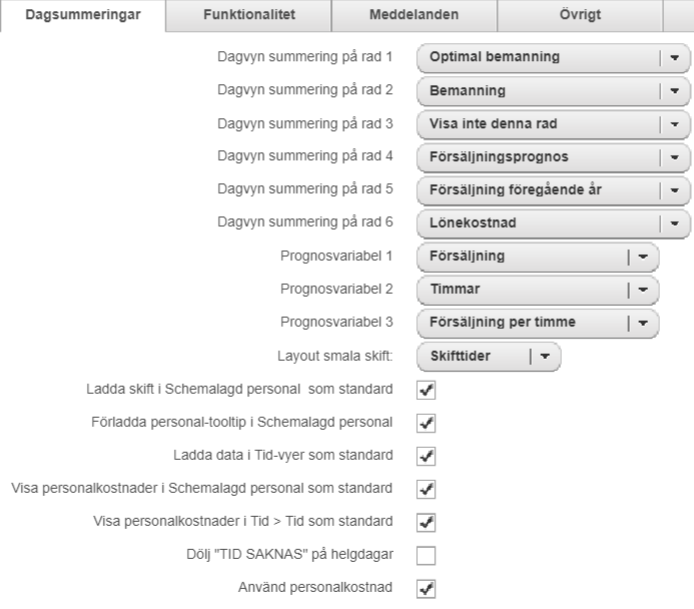Switch to the Funktionalitet tab

[248, 15]
